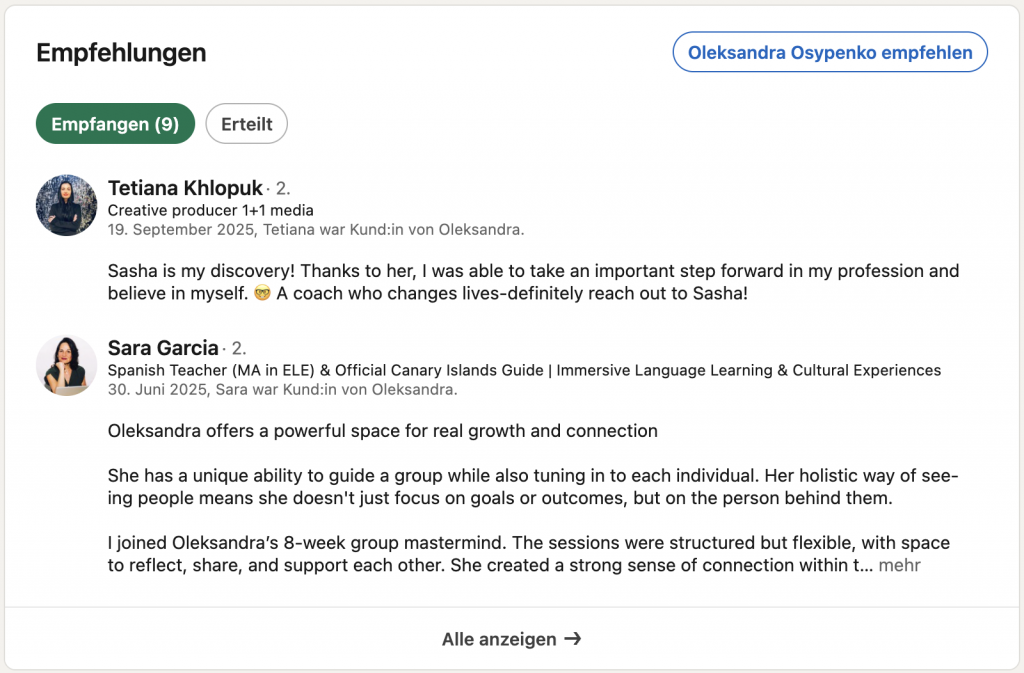The width and height of the screenshot is (1024, 673).
Task: Click the Tetiana Khlopuk name link
Action: [x=185, y=188]
